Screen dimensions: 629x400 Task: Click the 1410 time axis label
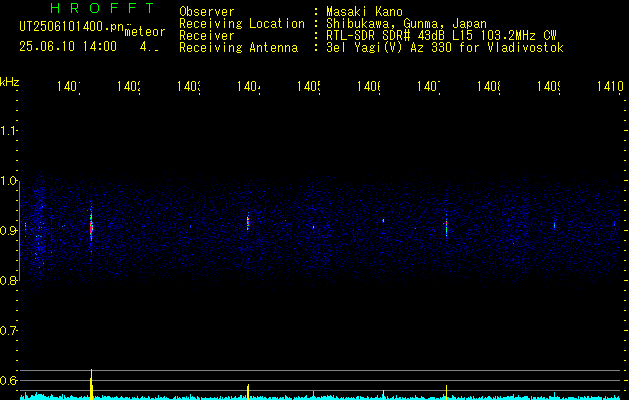(x=610, y=87)
